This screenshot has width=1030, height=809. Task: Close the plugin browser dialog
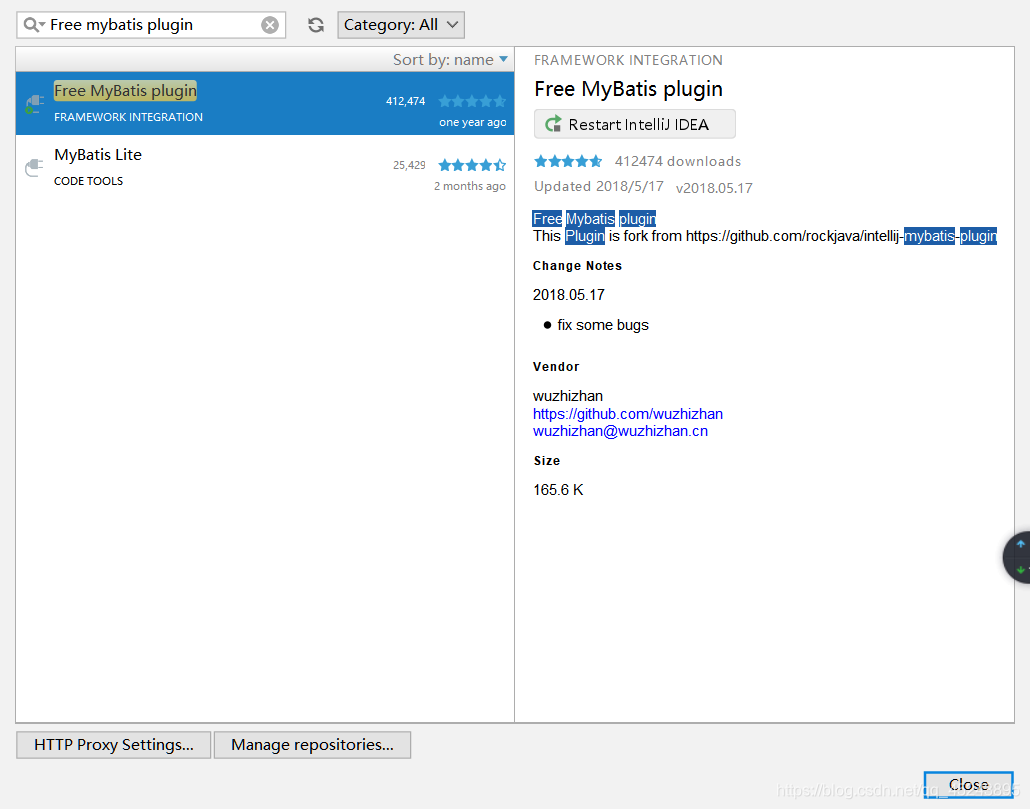(968, 785)
